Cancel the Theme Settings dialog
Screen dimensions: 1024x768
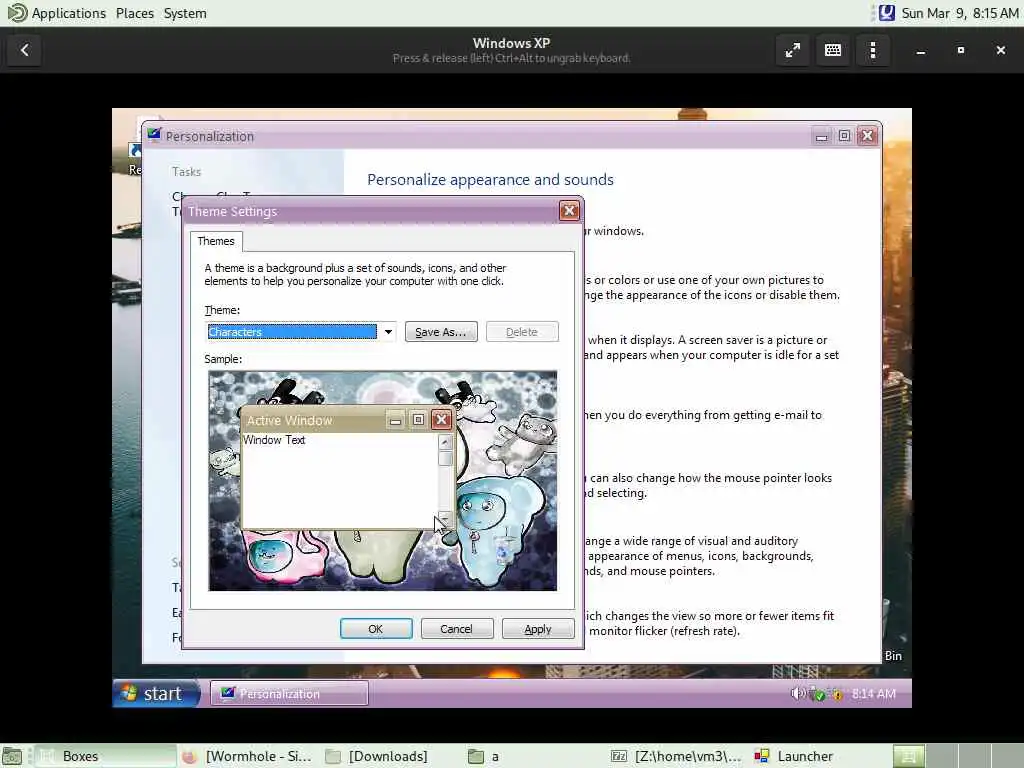tap(456, 629)
